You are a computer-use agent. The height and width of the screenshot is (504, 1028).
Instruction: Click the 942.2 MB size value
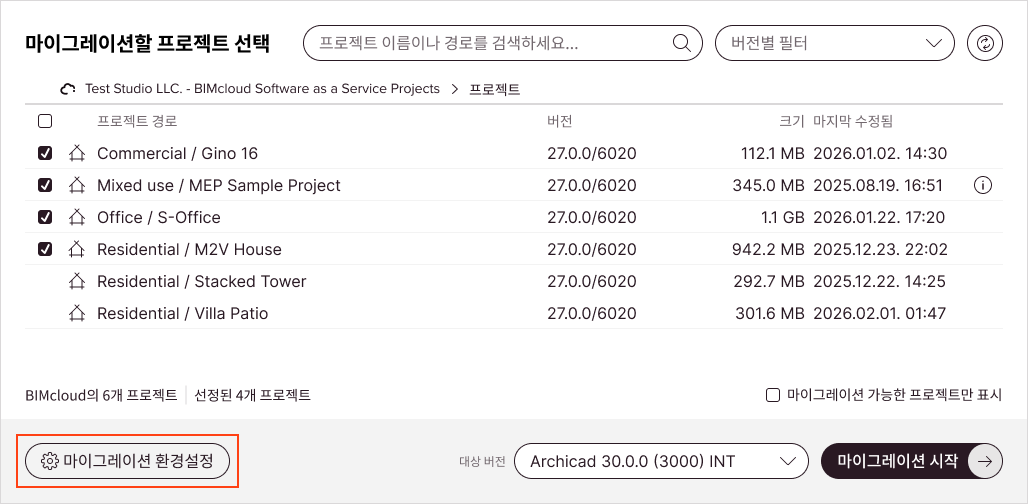point(768,249)
